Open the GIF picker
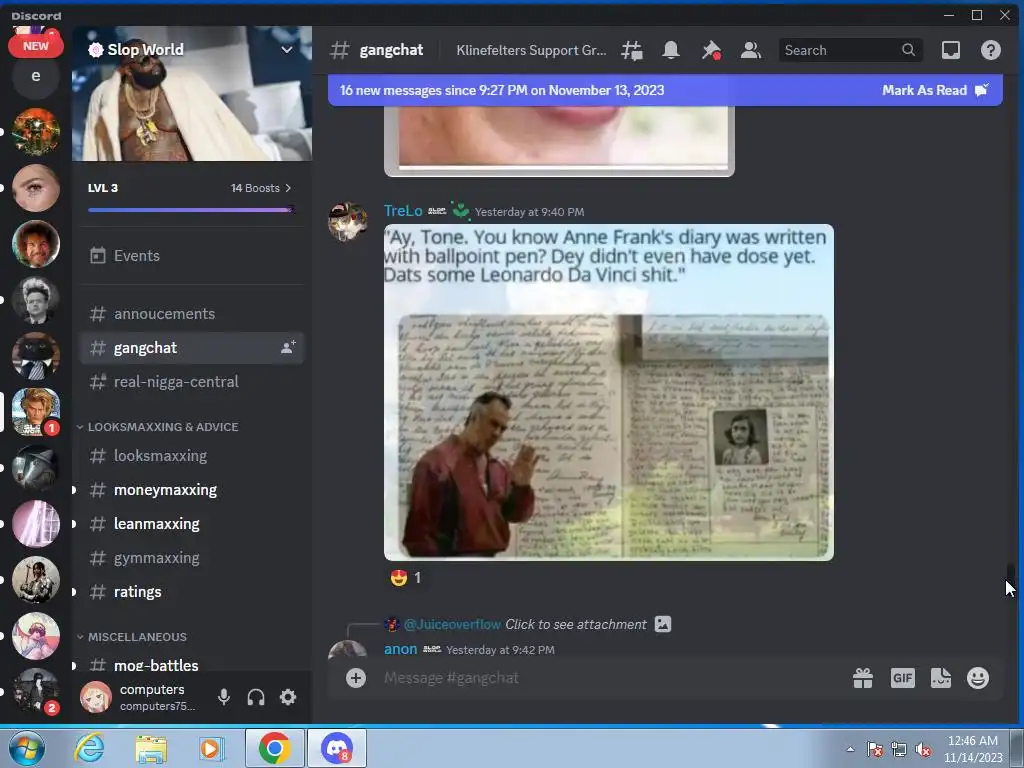 pos(902,678)
